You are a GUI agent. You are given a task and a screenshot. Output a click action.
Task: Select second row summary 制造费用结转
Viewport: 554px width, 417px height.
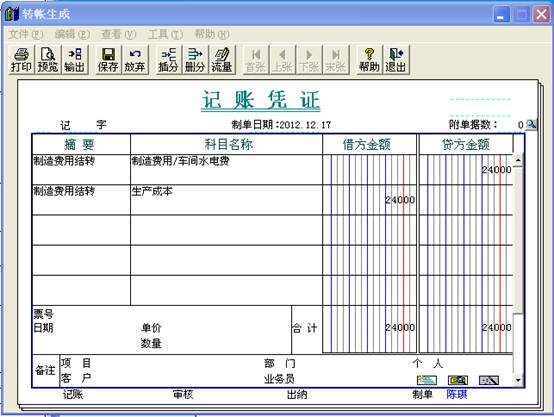pos(81,200)
